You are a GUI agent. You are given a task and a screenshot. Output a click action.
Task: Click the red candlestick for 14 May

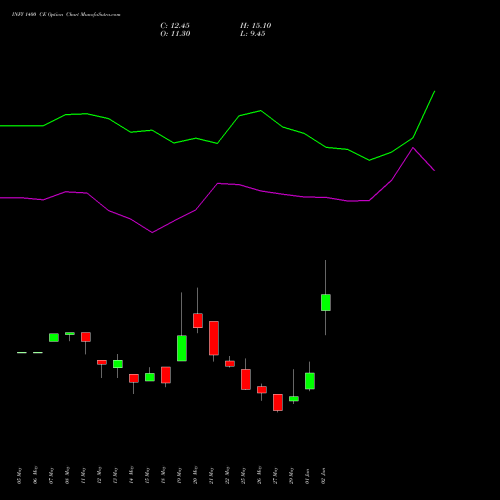click(134, 378)
